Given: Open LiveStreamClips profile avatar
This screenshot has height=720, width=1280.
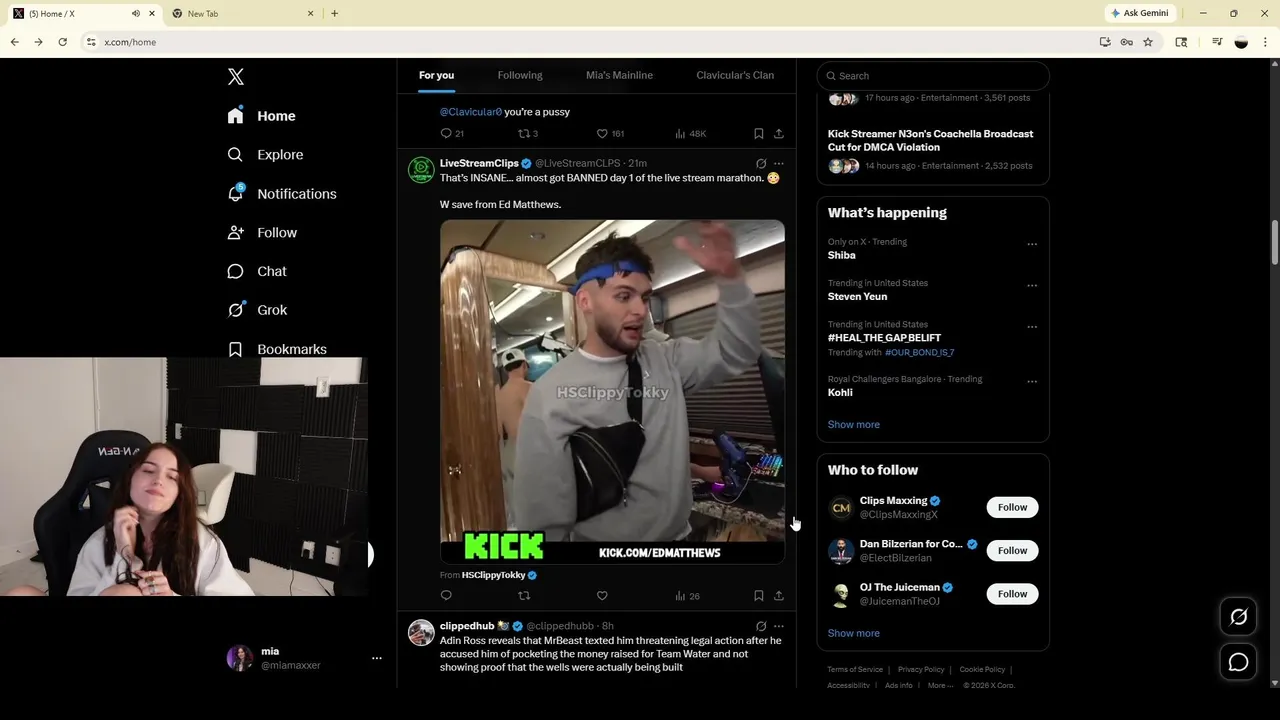Looking at the screenshot, I should (421, 169).
